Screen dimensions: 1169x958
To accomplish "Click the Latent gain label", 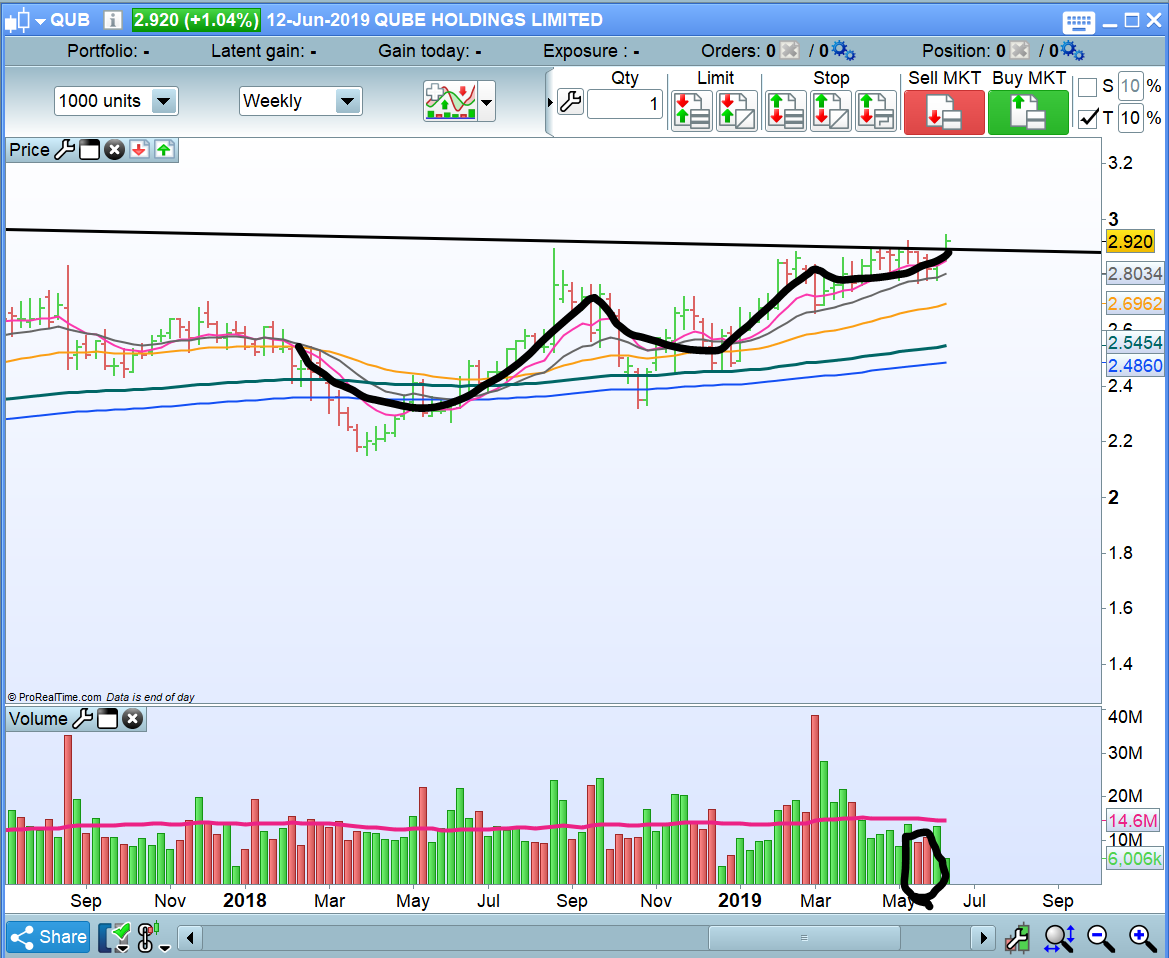I will pos(258,51).
